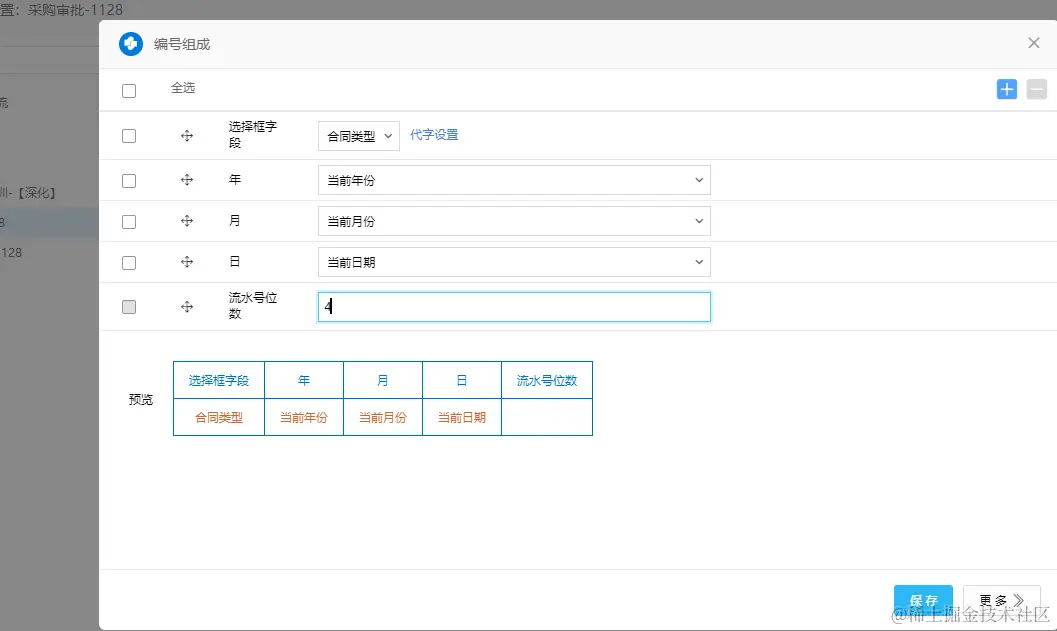
Task: Click preview header cell 流水号位数
Action: pyautogui.click(x=547, y=380)
